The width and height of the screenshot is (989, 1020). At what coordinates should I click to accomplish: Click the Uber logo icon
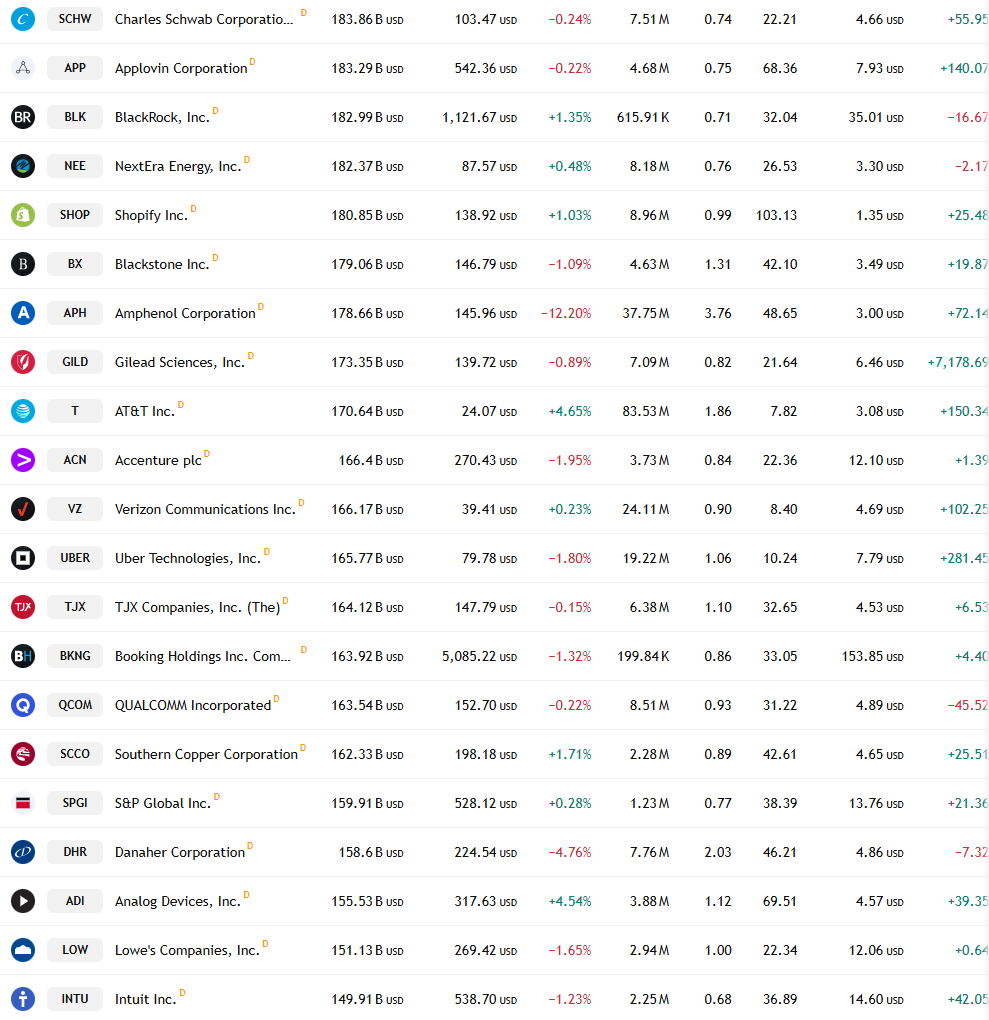23,558
